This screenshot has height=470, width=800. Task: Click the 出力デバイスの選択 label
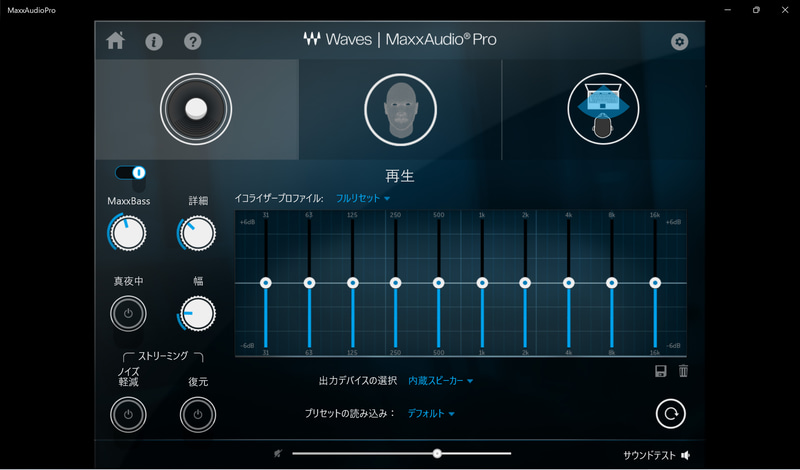click(358, 381)
